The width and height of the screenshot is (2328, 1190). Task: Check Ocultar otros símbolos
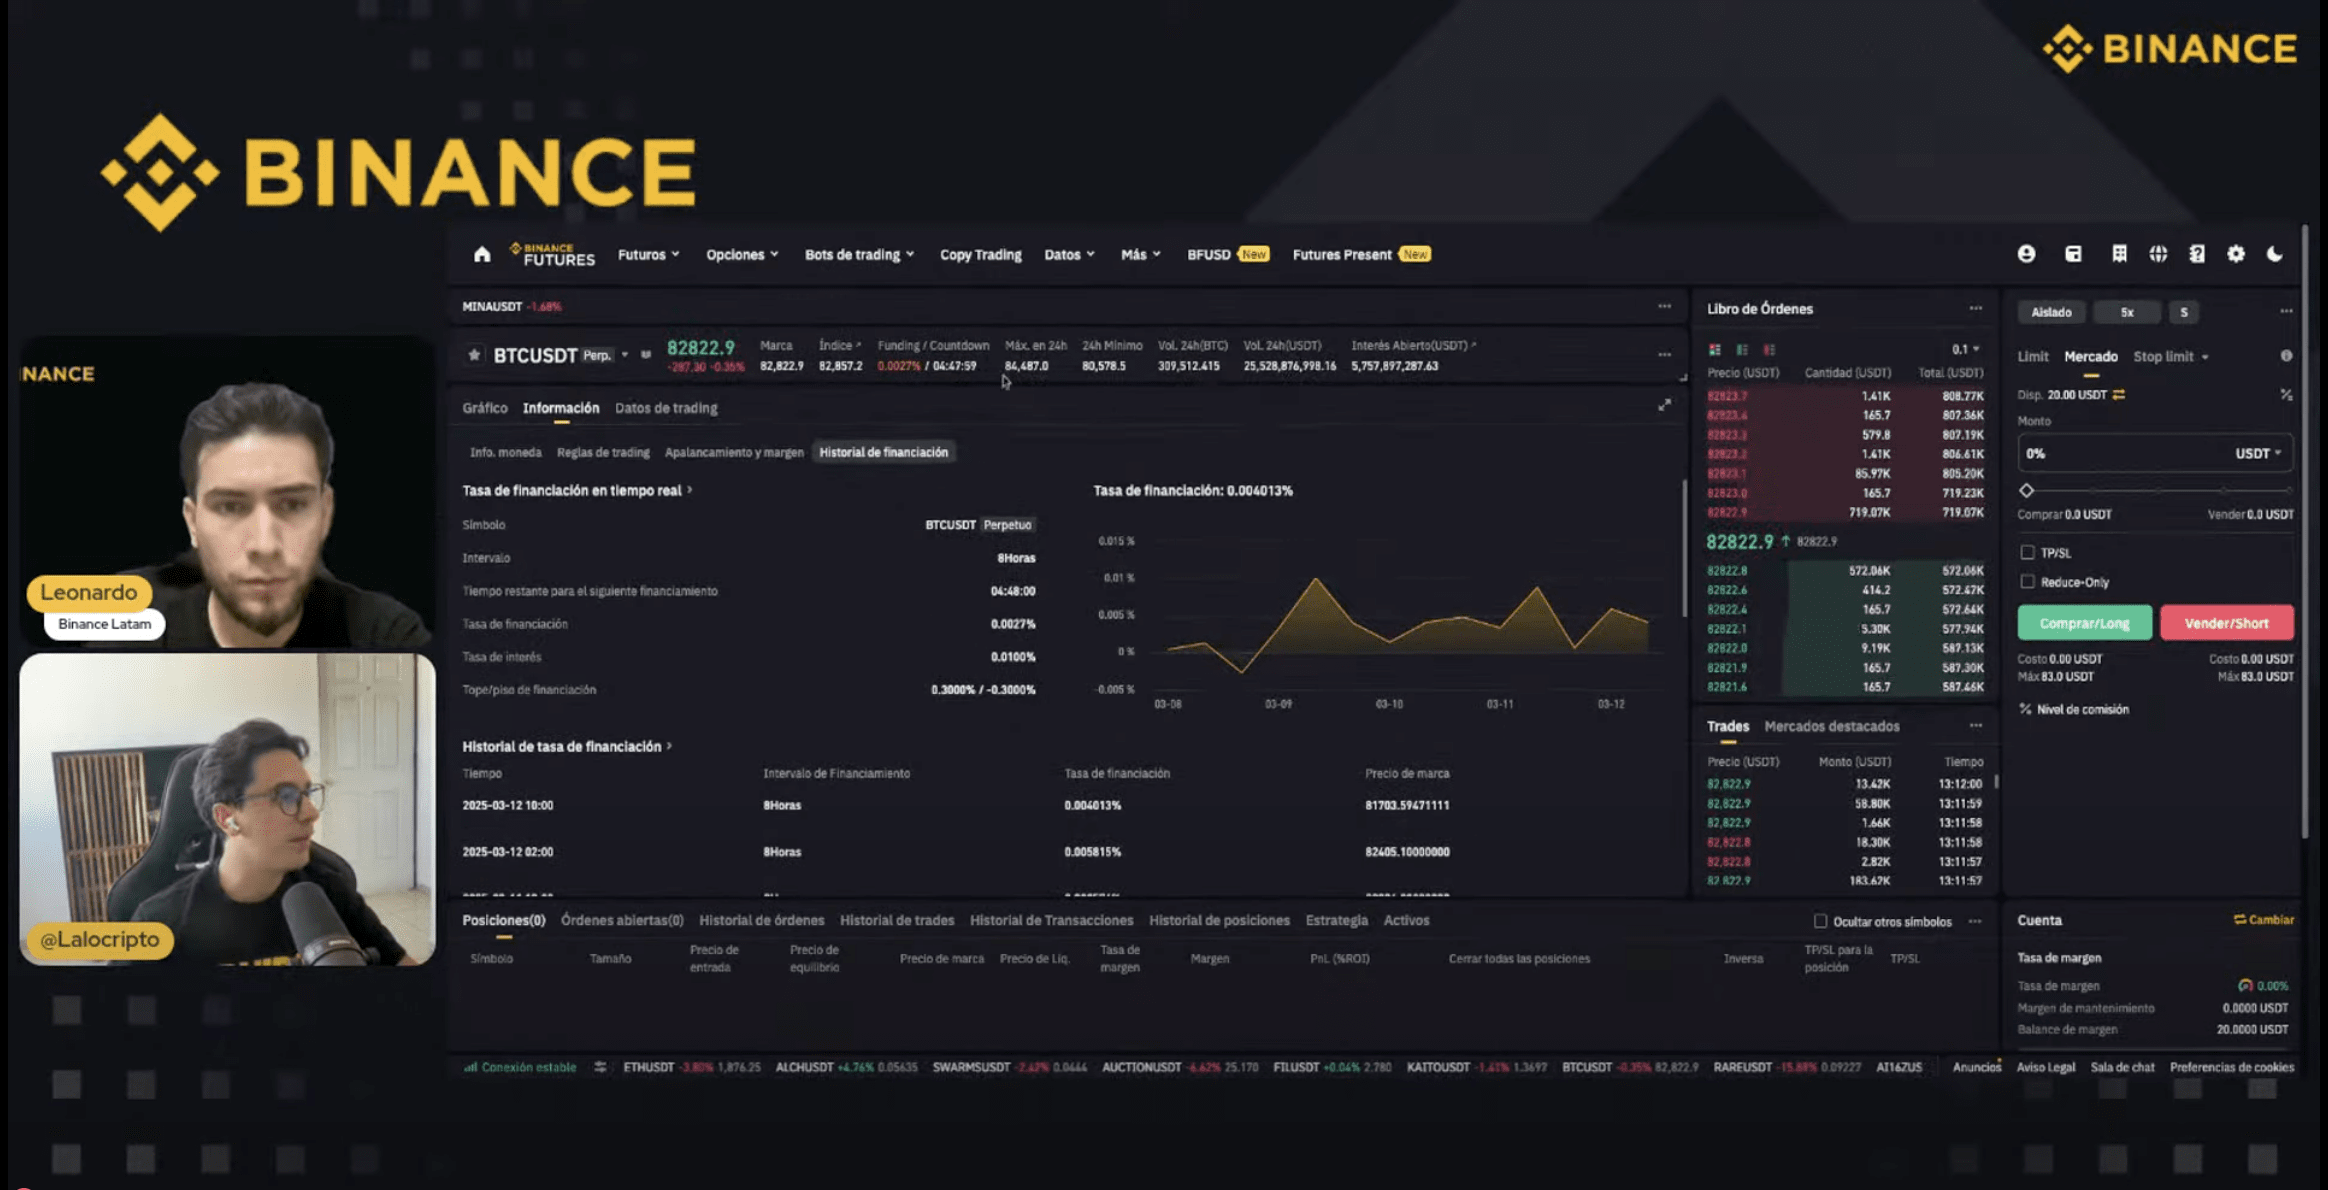point(1820,921)
